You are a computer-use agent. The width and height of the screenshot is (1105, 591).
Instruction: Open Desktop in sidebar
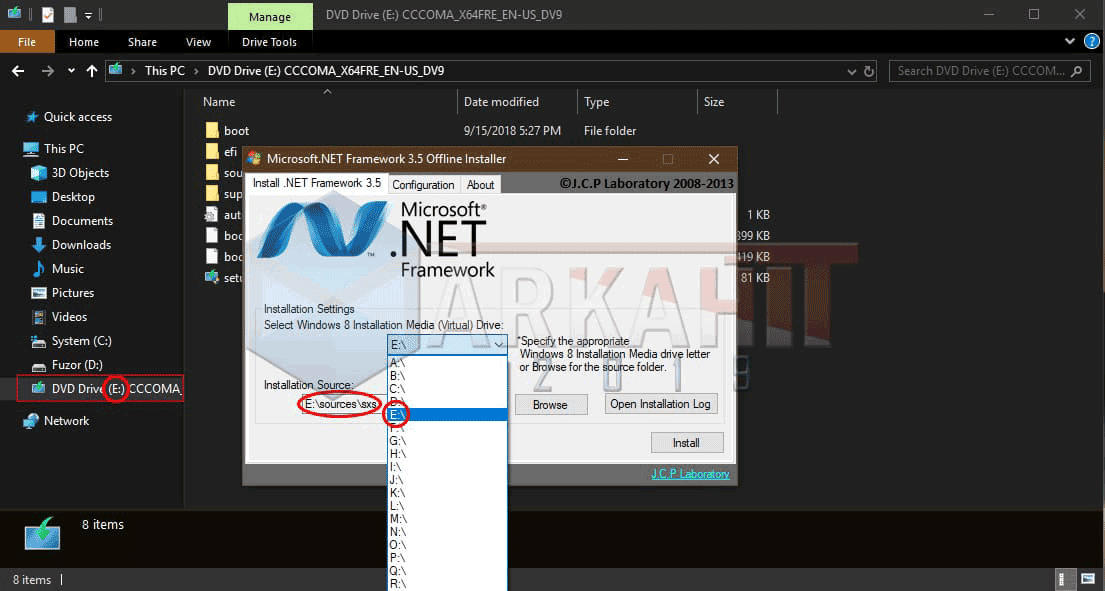[73, 197]
